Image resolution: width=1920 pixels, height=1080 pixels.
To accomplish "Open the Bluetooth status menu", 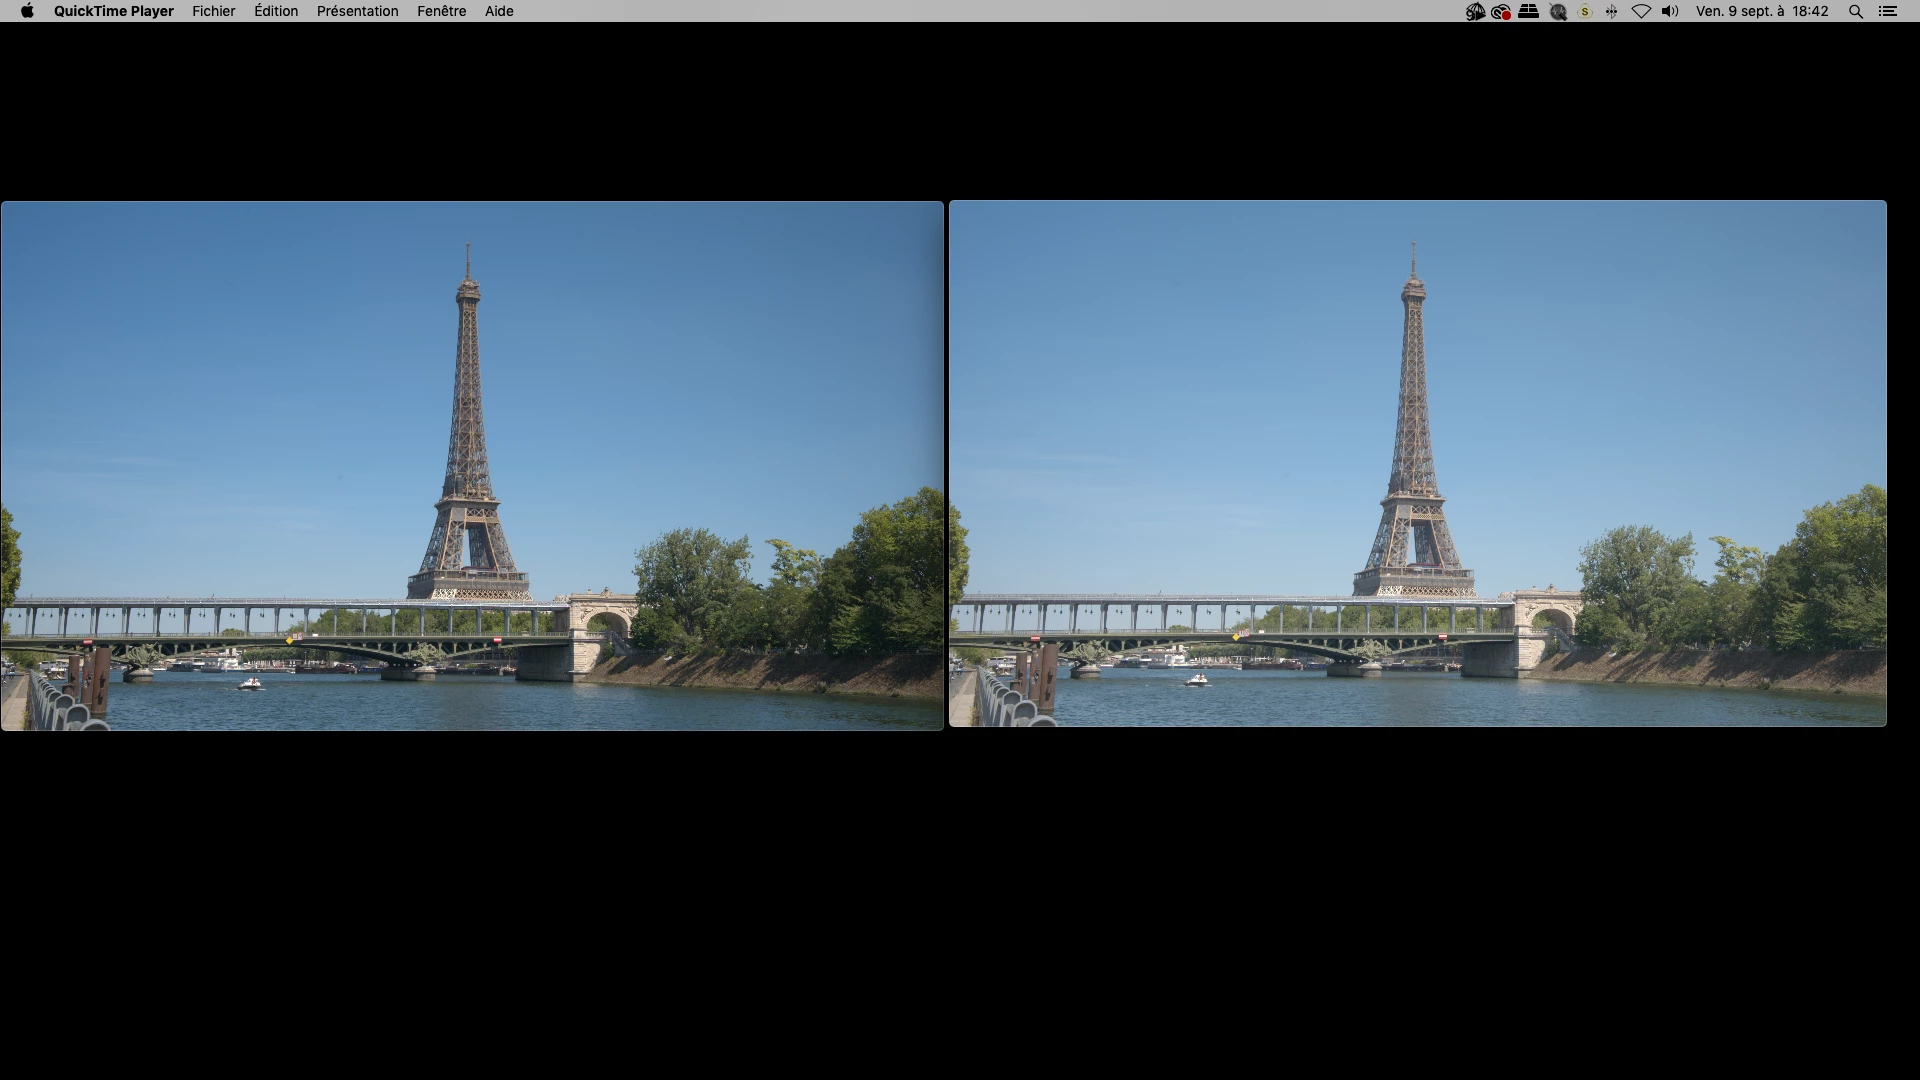I will pyautogui.click(x=1612, y=11).
